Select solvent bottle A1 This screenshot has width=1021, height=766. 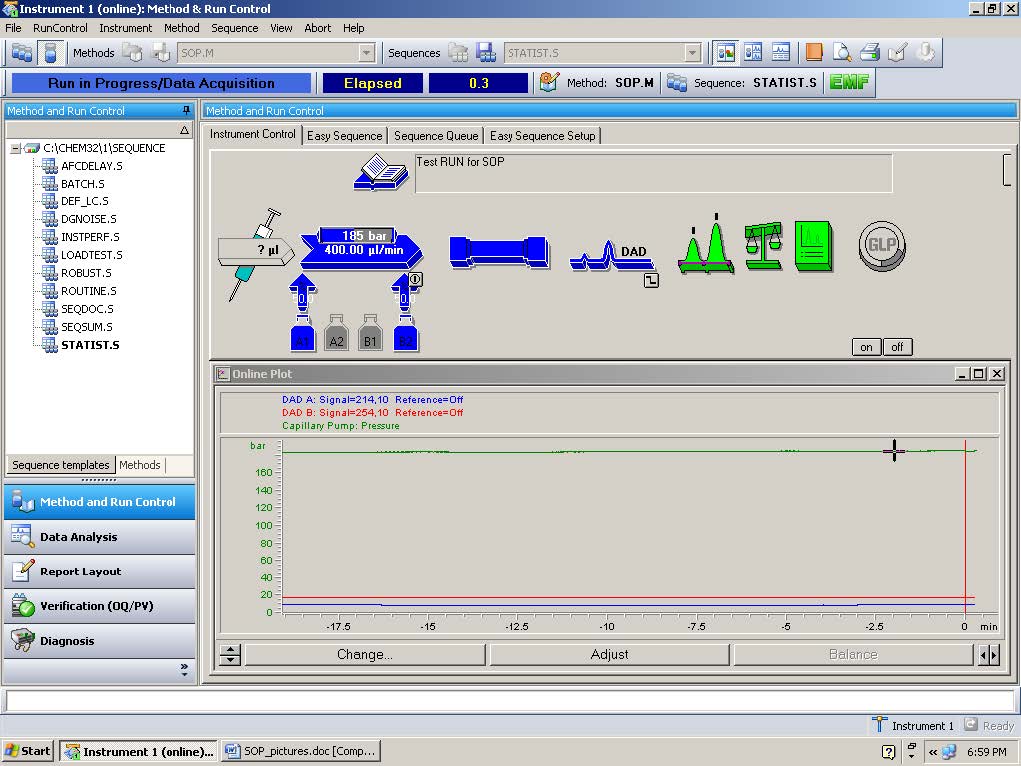click(x=302, y=339)
